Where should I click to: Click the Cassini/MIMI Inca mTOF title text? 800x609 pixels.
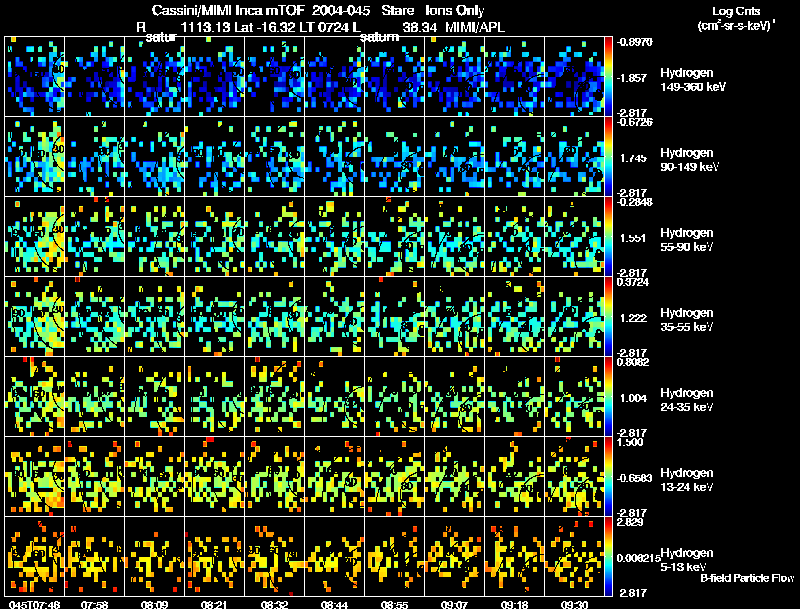pos(228,11)
